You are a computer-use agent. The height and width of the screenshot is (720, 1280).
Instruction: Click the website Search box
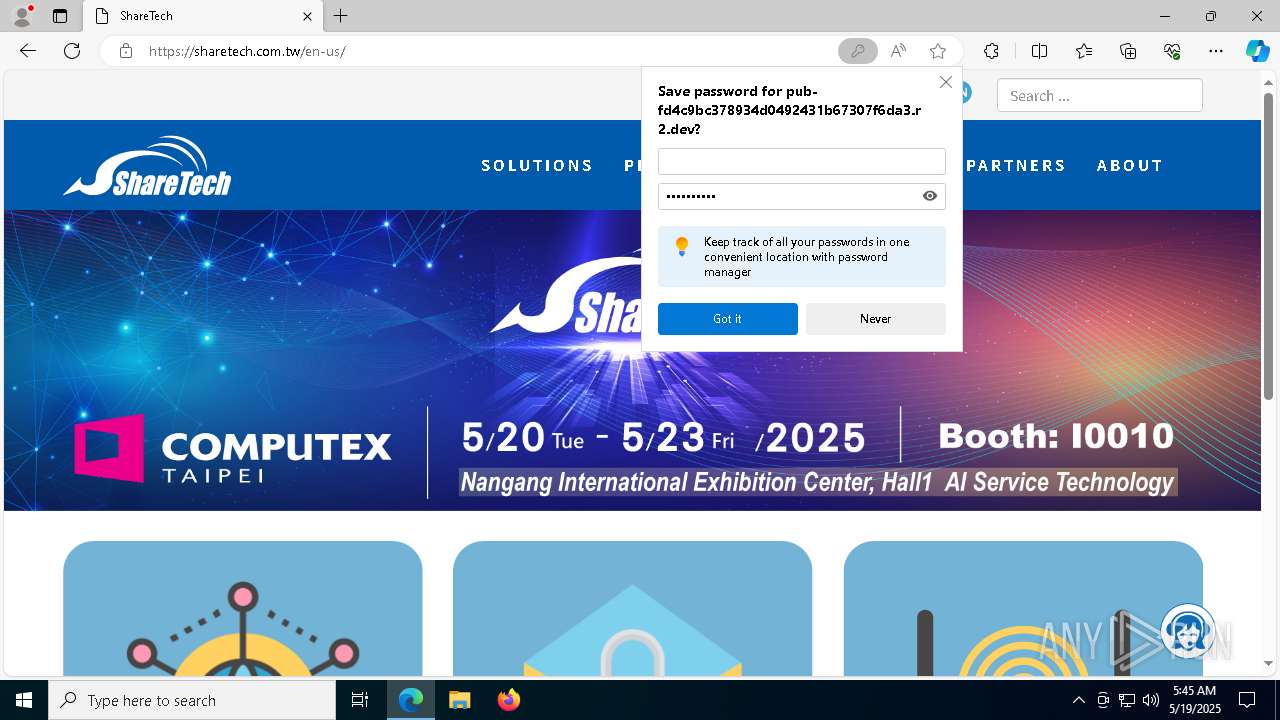[x=1099, y=96]
